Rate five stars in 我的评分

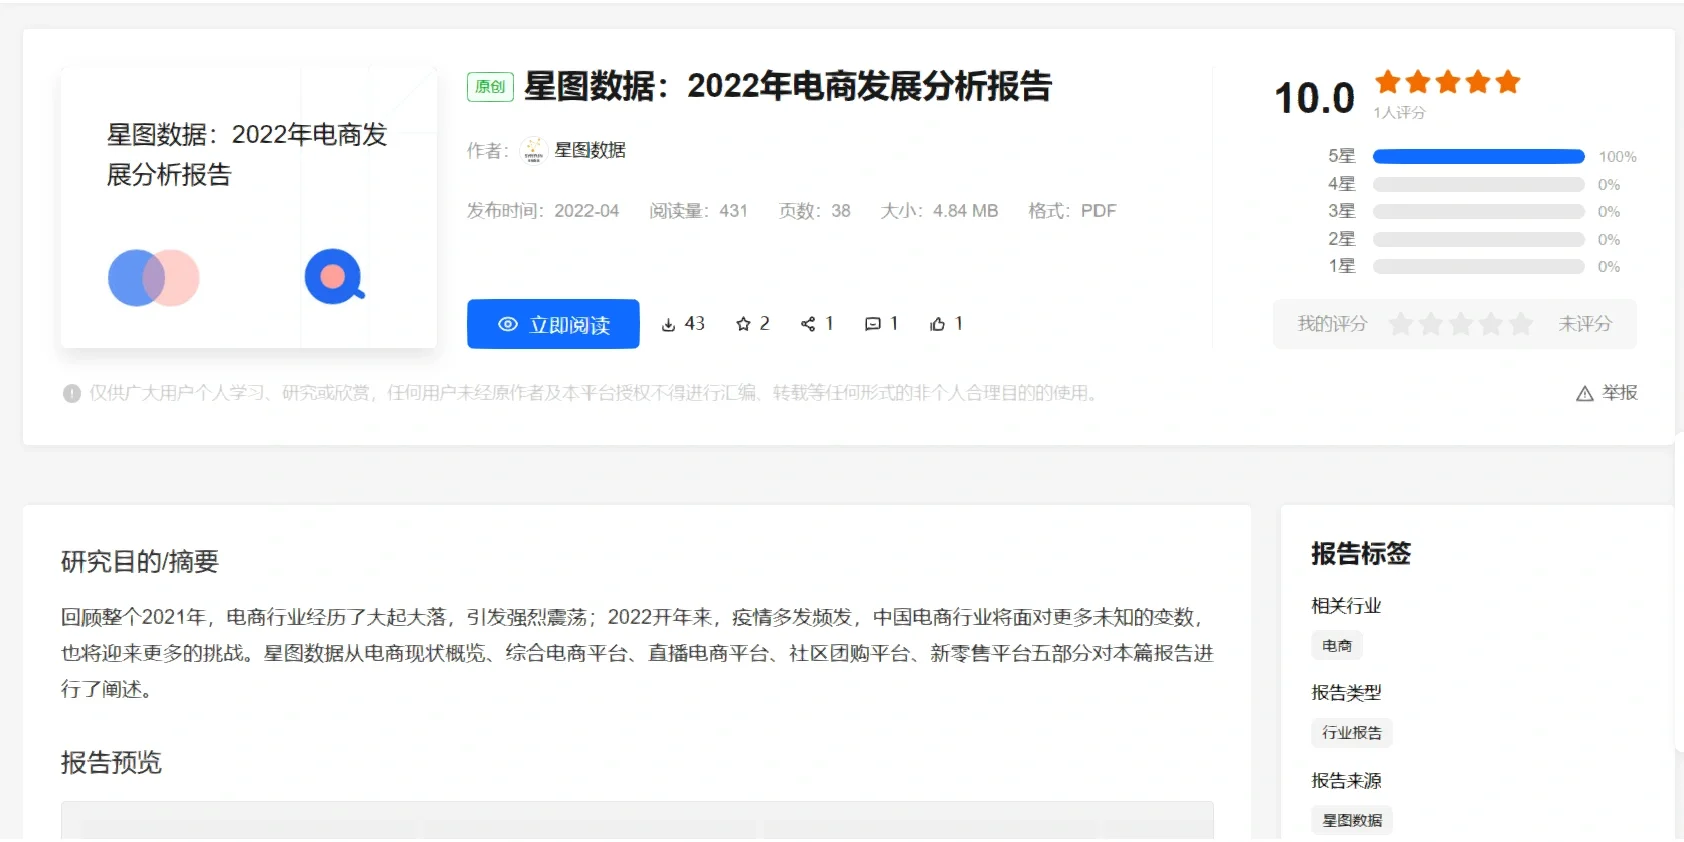(x=1521, y=324)
